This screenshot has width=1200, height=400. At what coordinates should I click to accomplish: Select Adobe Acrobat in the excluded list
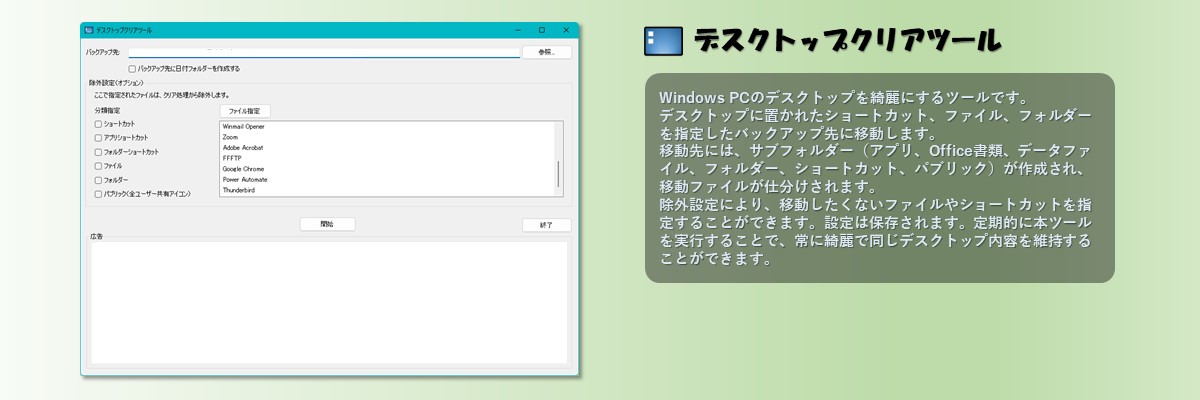point(242,148)
